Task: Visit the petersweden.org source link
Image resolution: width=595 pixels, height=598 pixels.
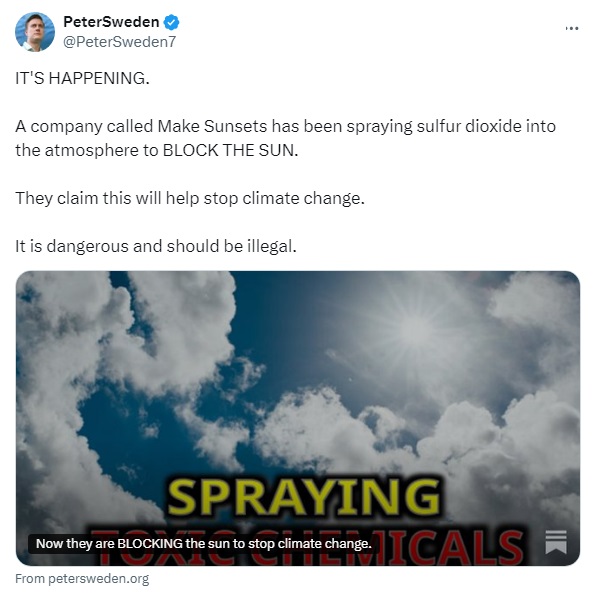Action: (x=98, y=579)
